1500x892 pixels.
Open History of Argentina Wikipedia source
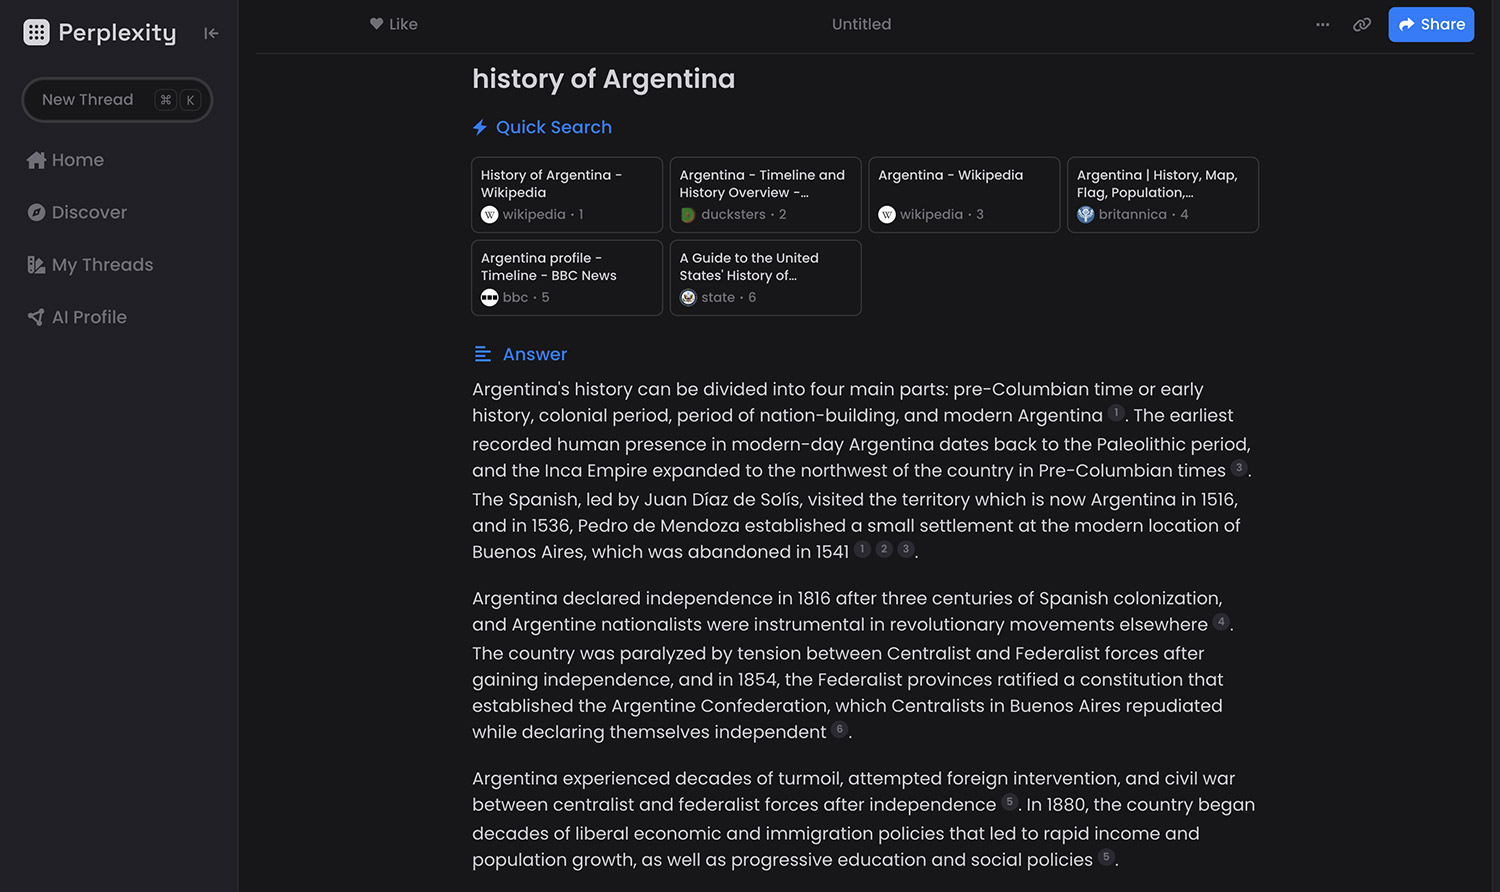coord(567,195)
